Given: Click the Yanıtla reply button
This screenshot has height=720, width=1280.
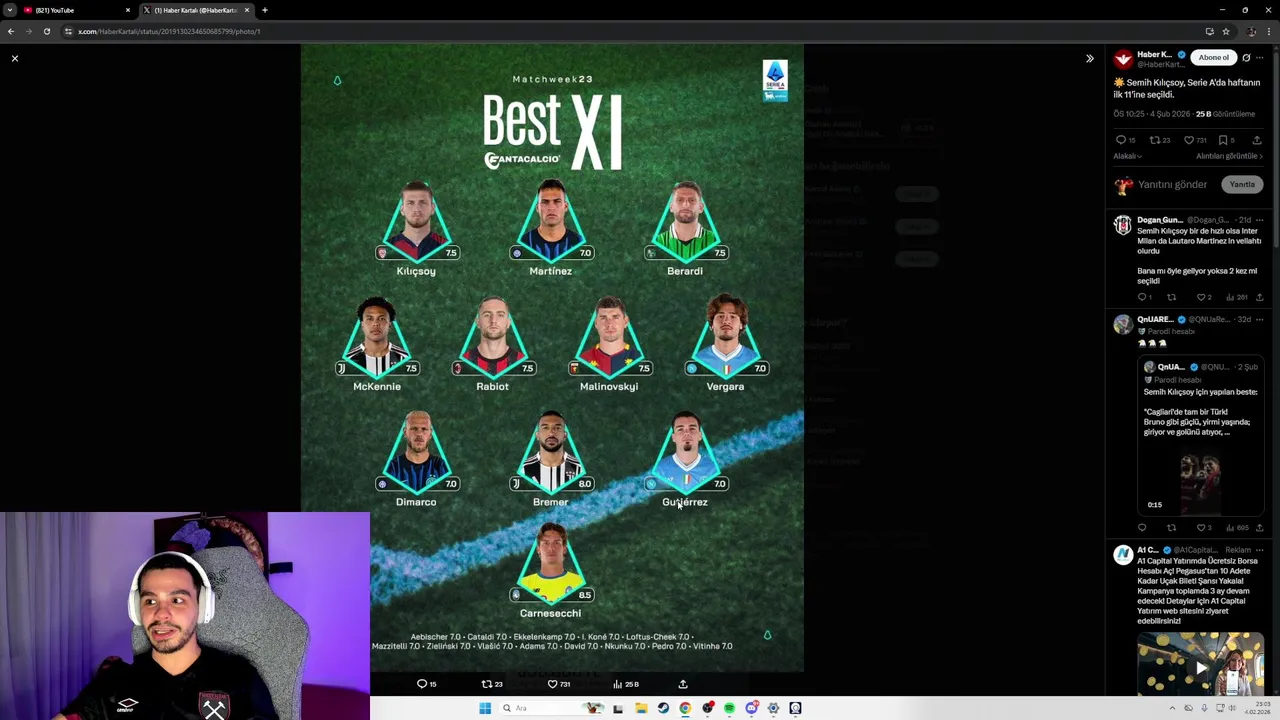Looking at the screenshot, I should [x=1242, y=184].
